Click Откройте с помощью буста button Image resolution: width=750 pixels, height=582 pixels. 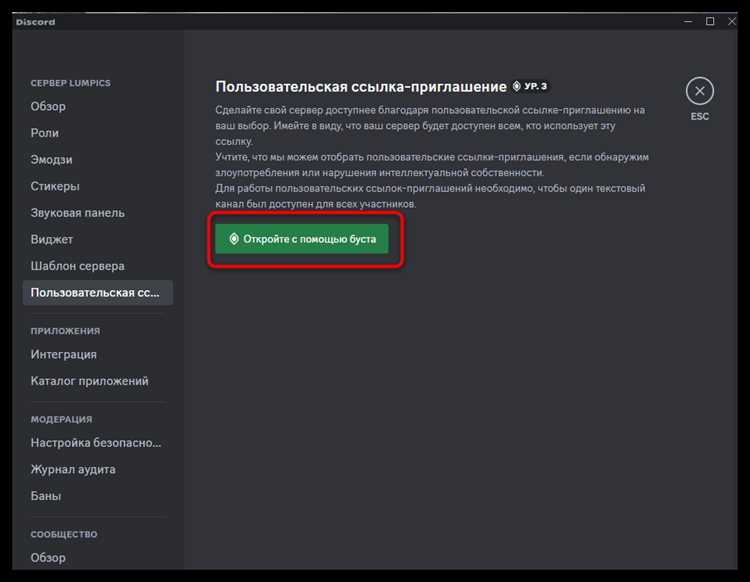302,239
